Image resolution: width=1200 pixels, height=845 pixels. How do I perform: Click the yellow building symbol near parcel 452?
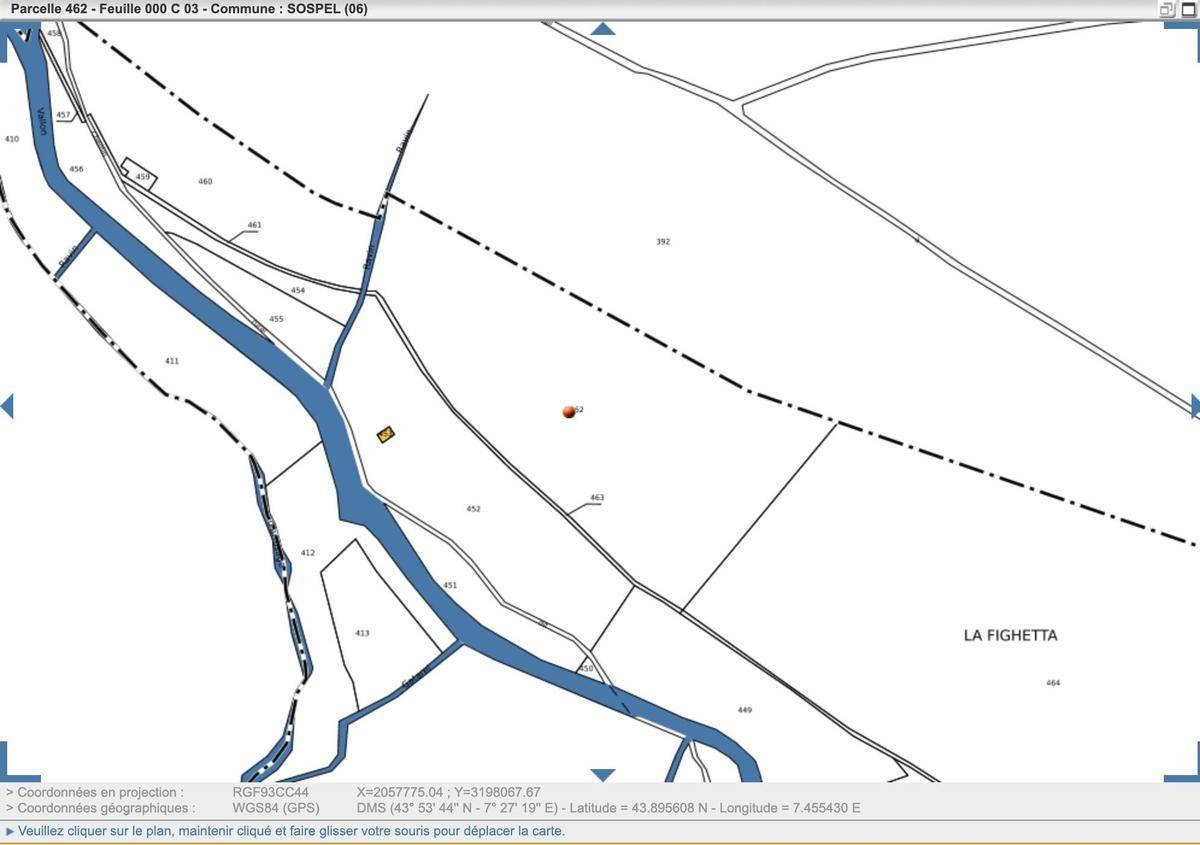point(386,434)
